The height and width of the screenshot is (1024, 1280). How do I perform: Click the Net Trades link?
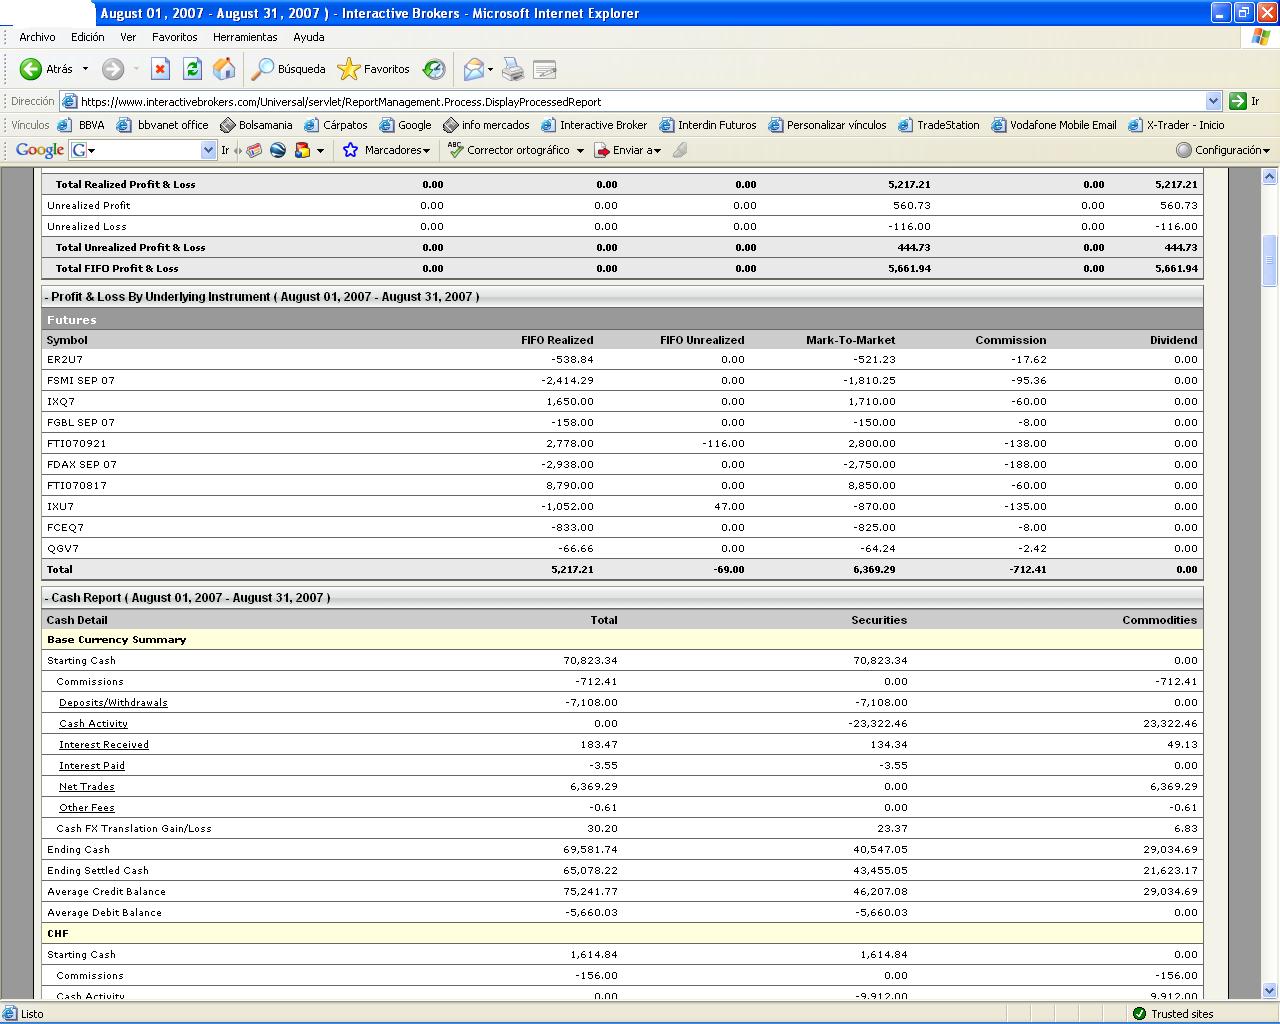click(86, 787)
